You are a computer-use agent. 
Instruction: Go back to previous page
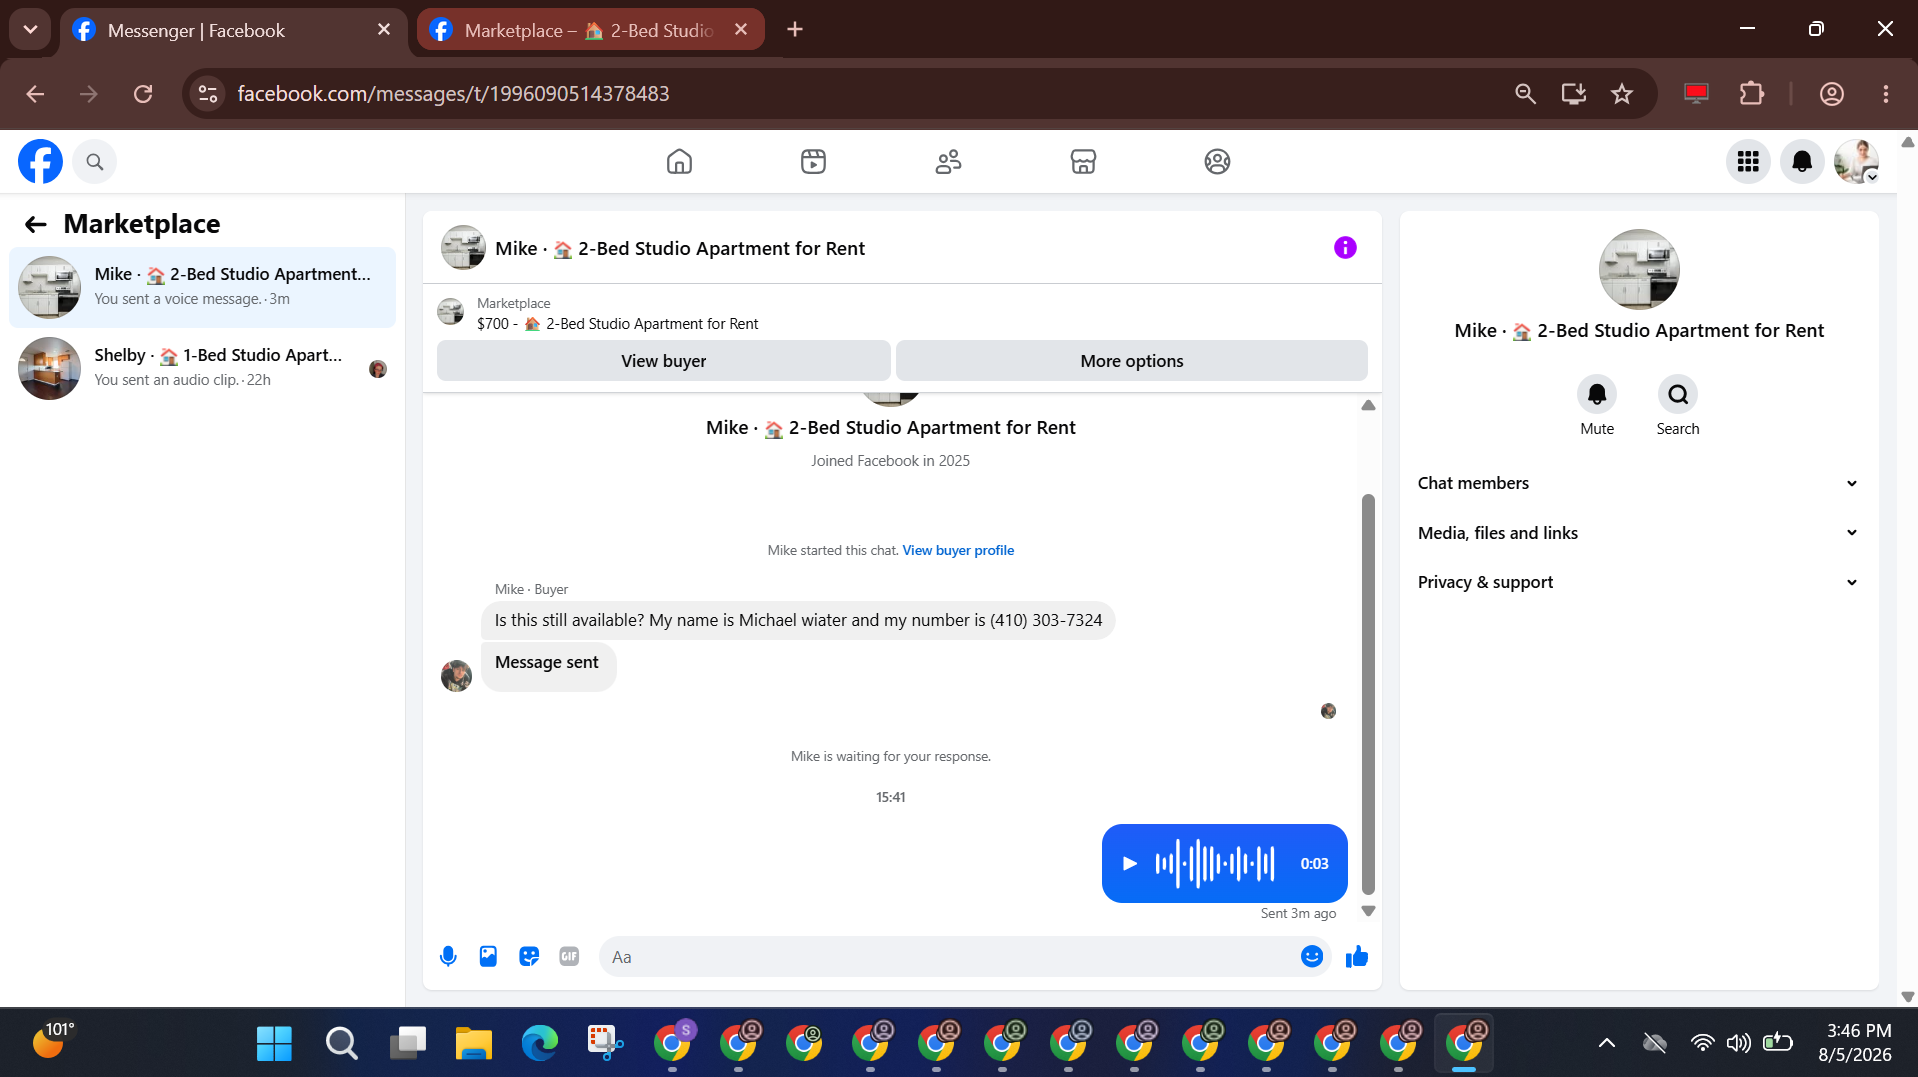pyautogui.click(x=36, y=94)
